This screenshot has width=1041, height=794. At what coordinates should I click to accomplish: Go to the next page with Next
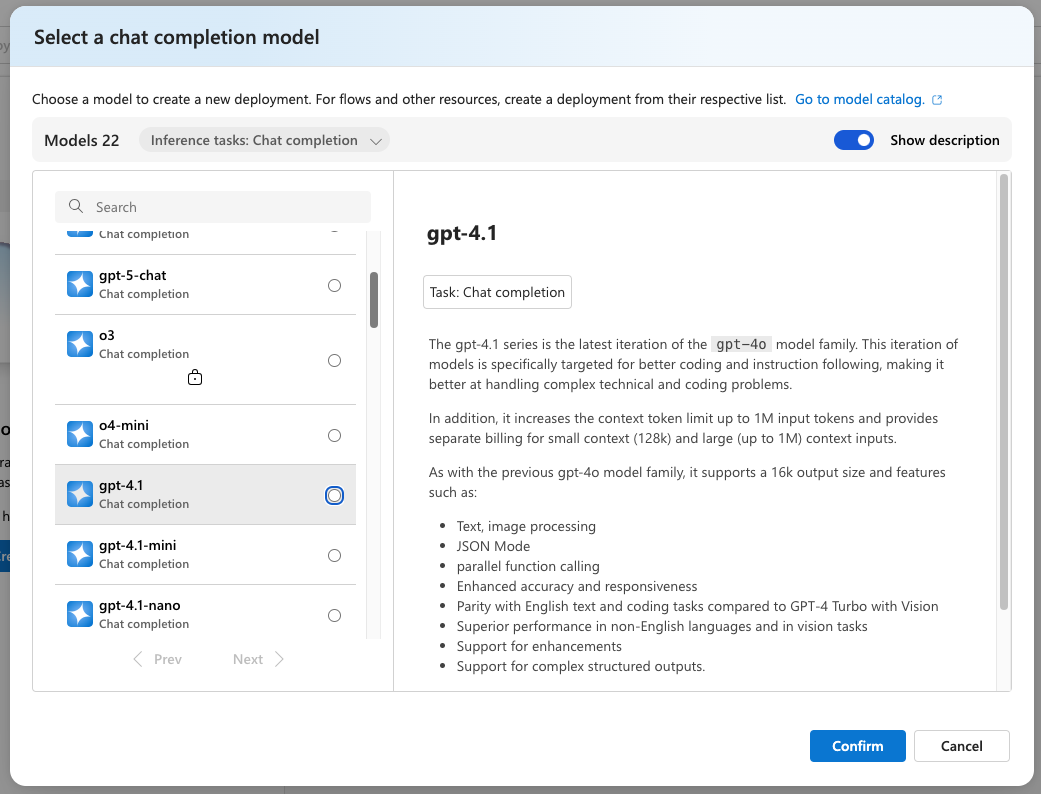(x=258, y=659)
